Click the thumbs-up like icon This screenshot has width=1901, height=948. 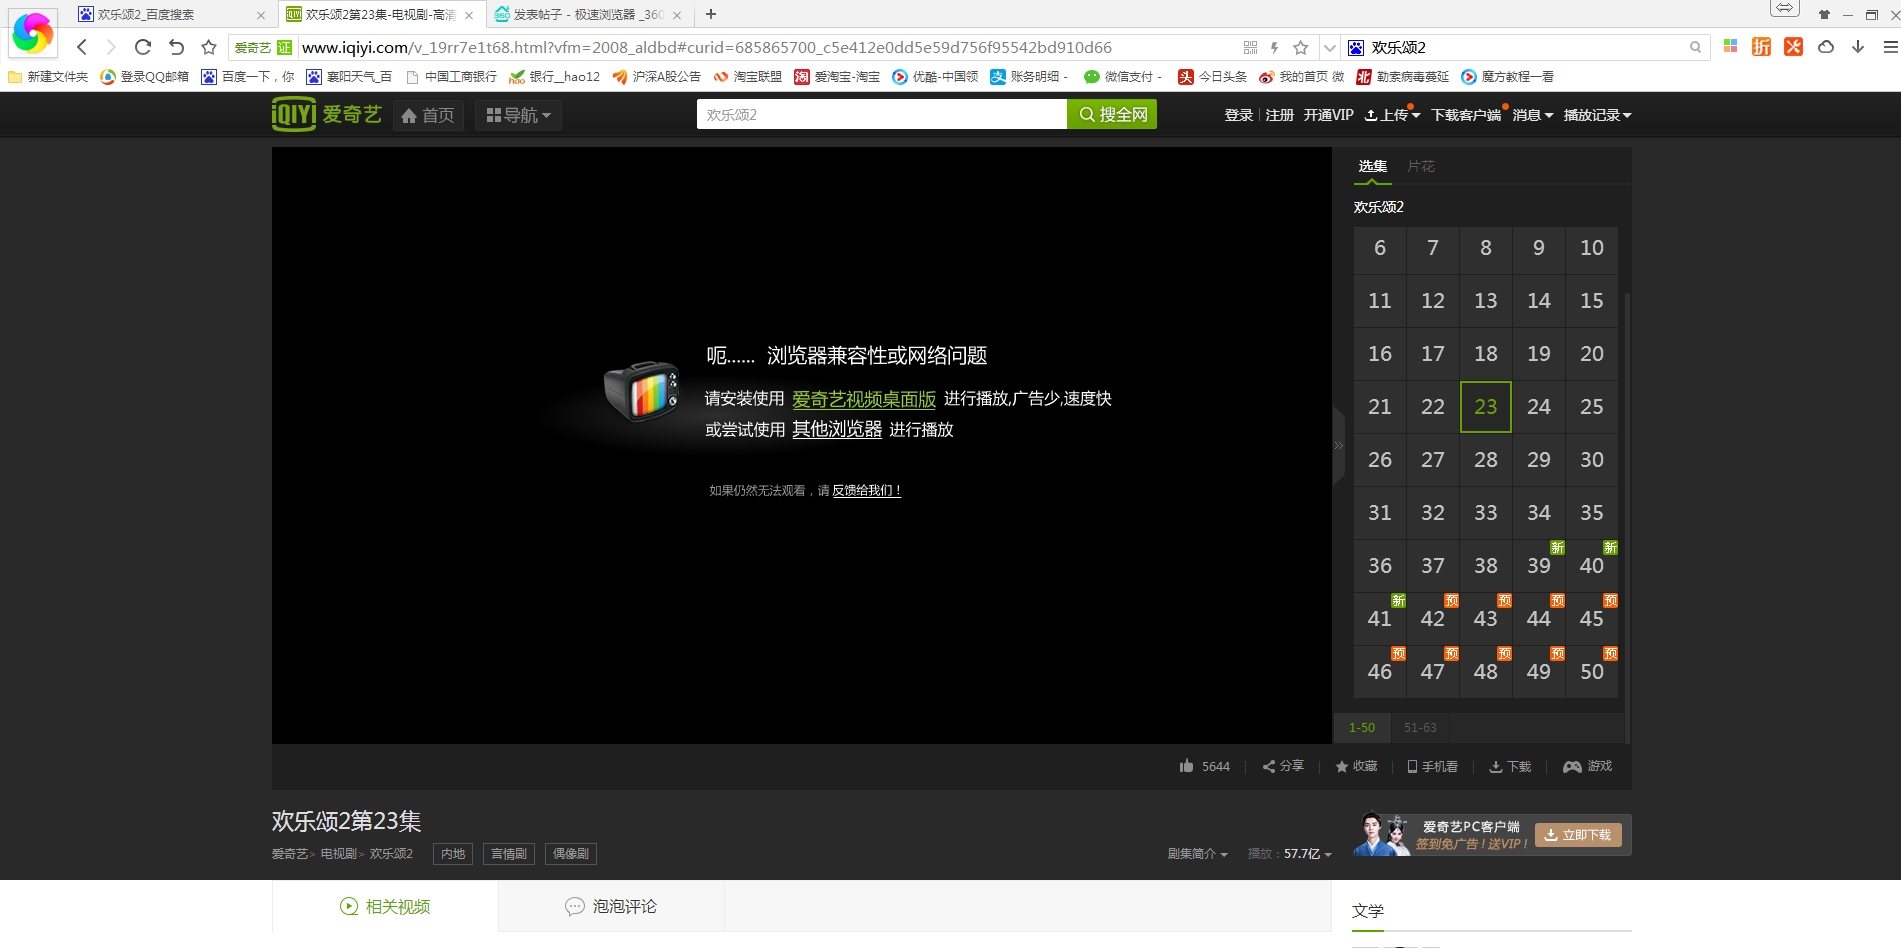(1186, 766)
